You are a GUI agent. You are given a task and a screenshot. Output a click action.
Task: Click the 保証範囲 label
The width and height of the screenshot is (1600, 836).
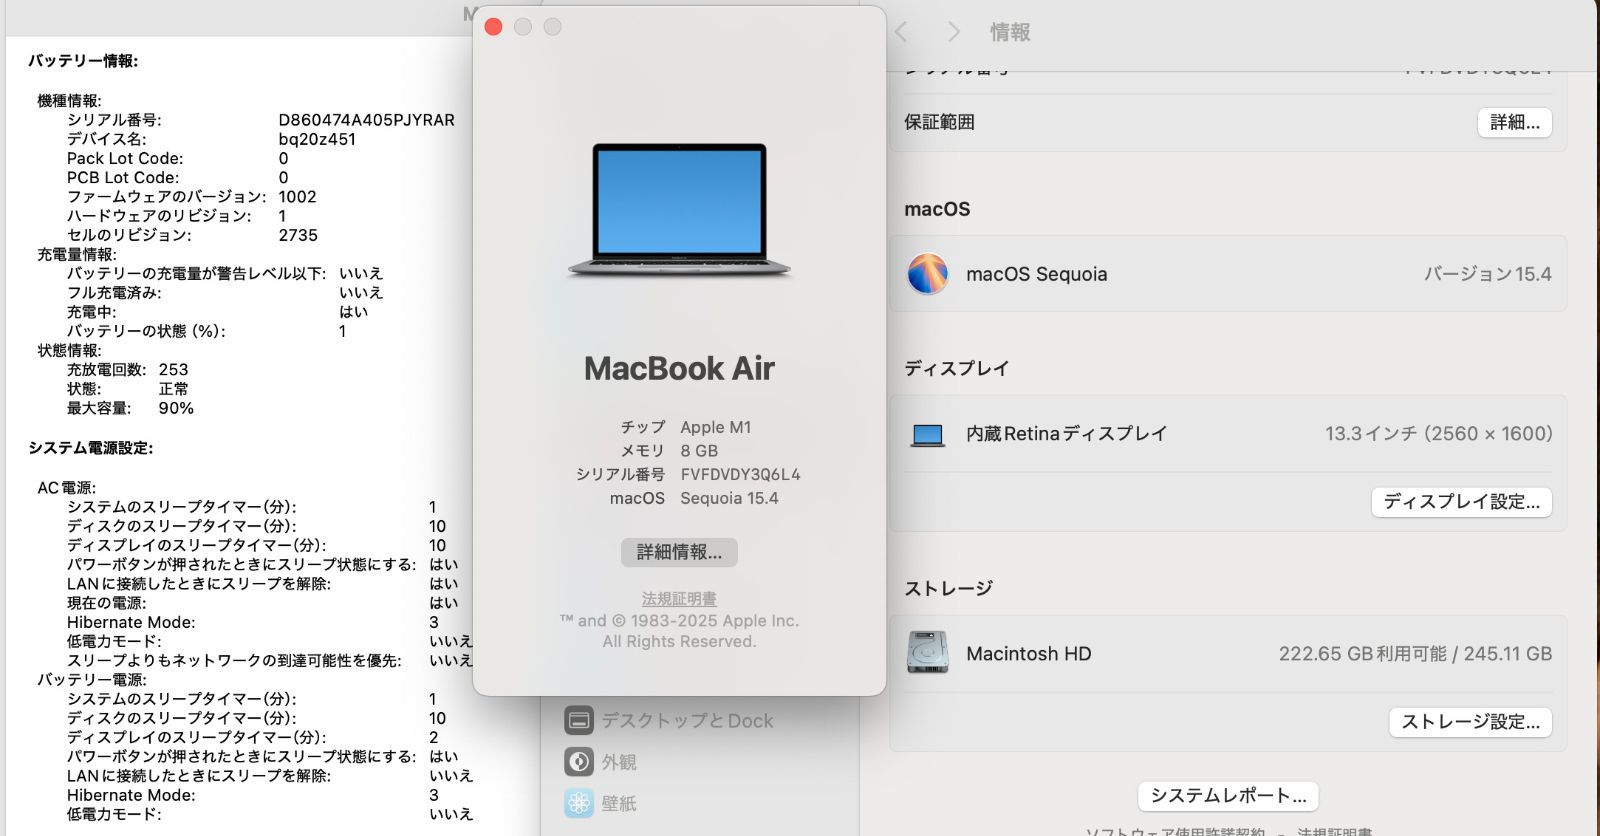tap(939, 122)
